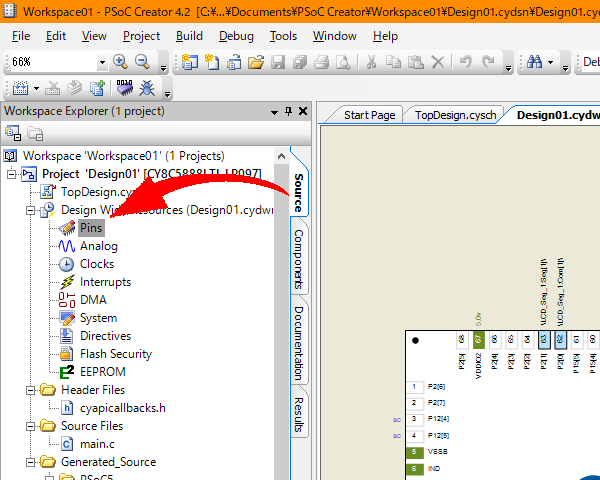This screenshot has height=480, width=600.
Task: Open the Window menu
Action: point(334,36)
